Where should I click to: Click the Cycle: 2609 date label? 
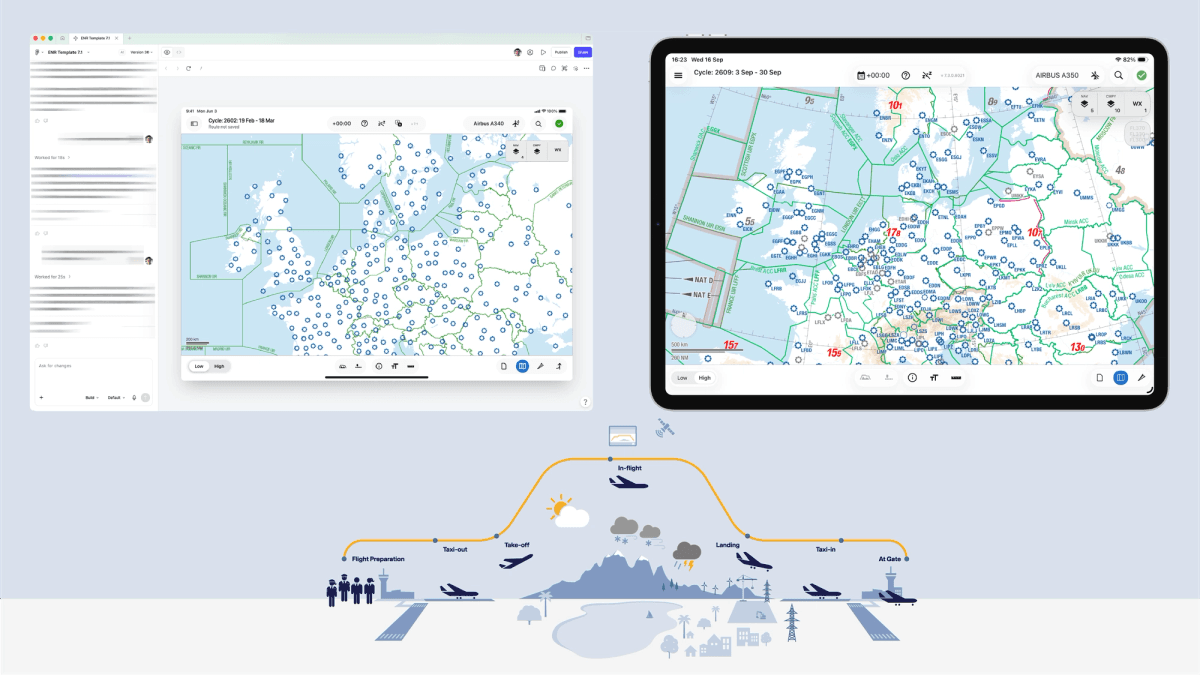pyautogui.click(x=738, y=73)
